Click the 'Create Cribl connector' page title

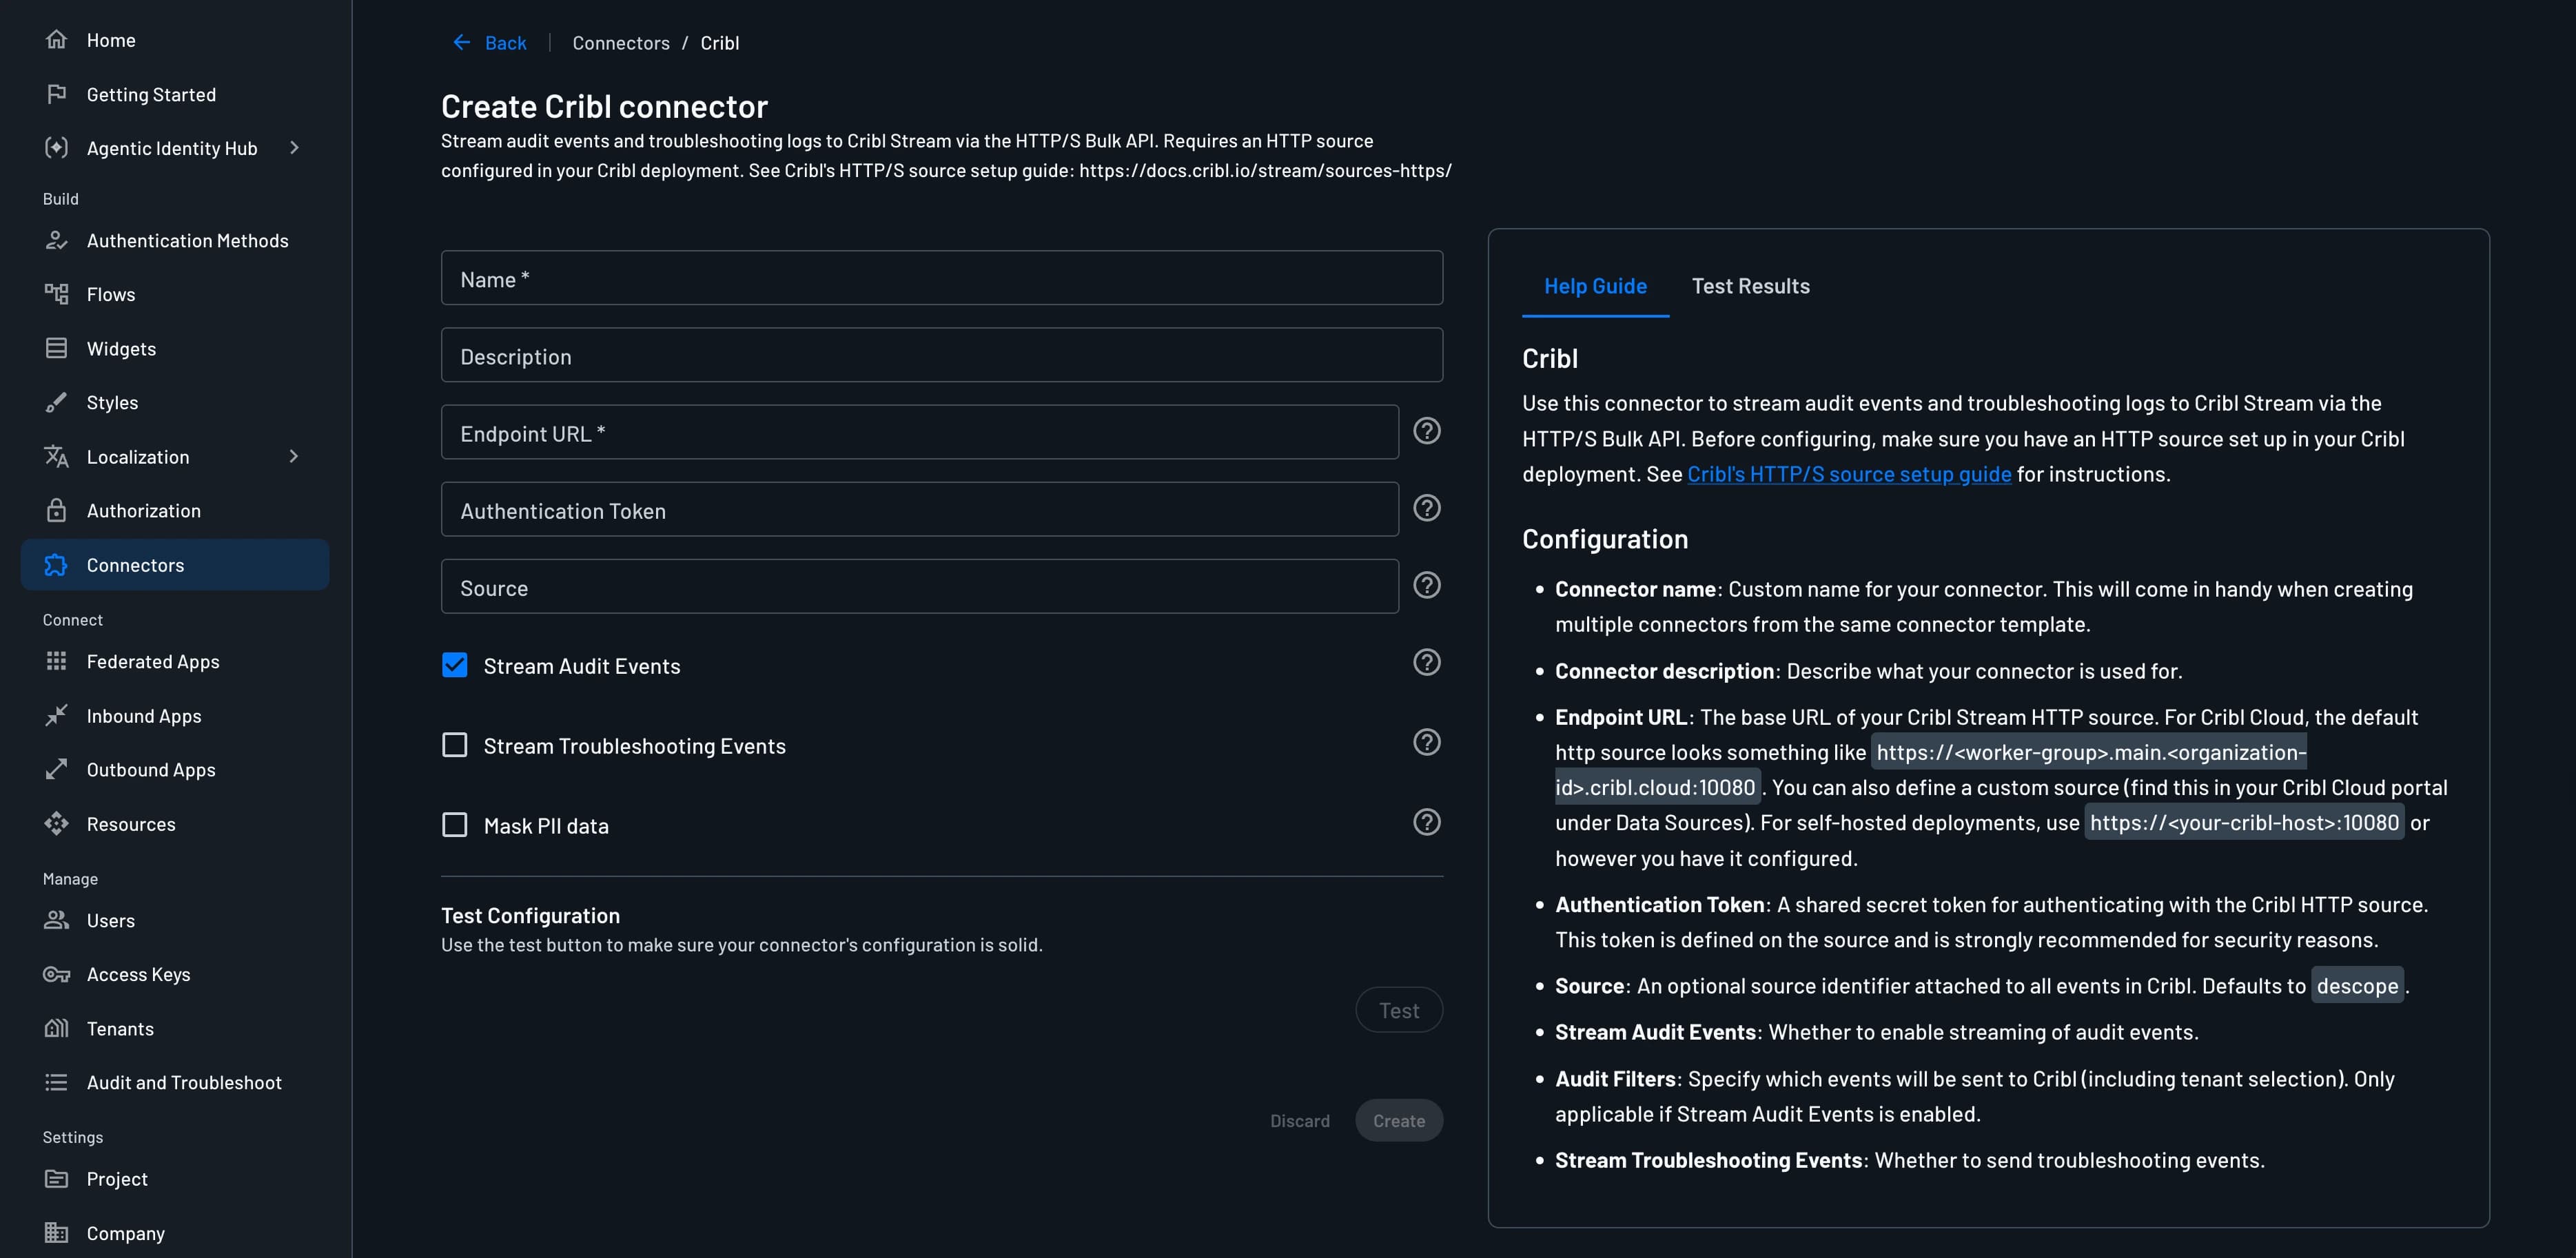605,106
